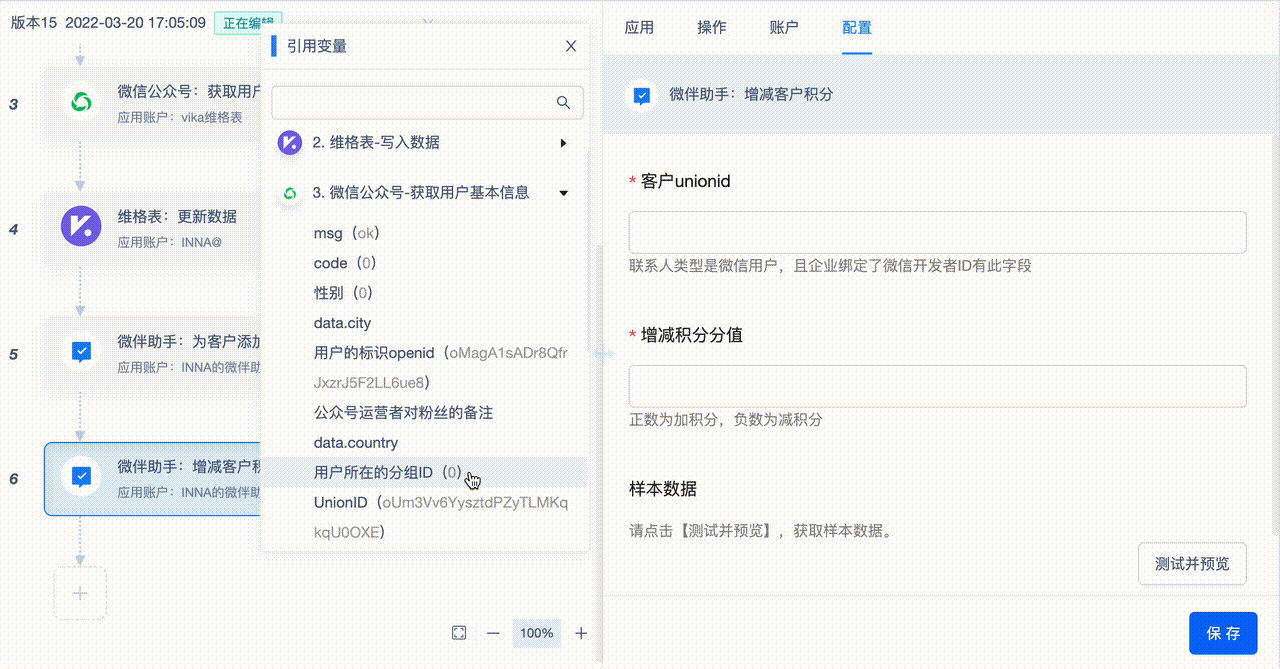Open the 操作 tab
The width and height of the screenshot is (1280, 669).
click(712, 27)
